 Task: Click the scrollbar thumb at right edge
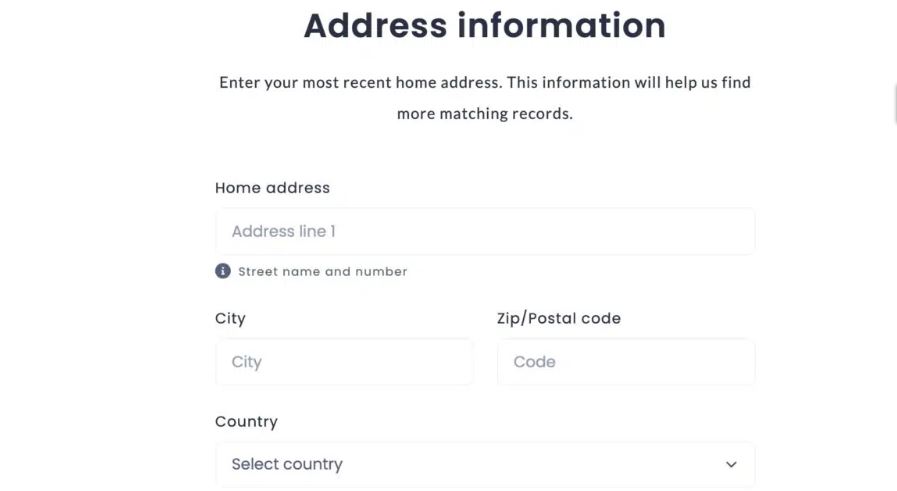pyautogui.click(x=895, y=104)
